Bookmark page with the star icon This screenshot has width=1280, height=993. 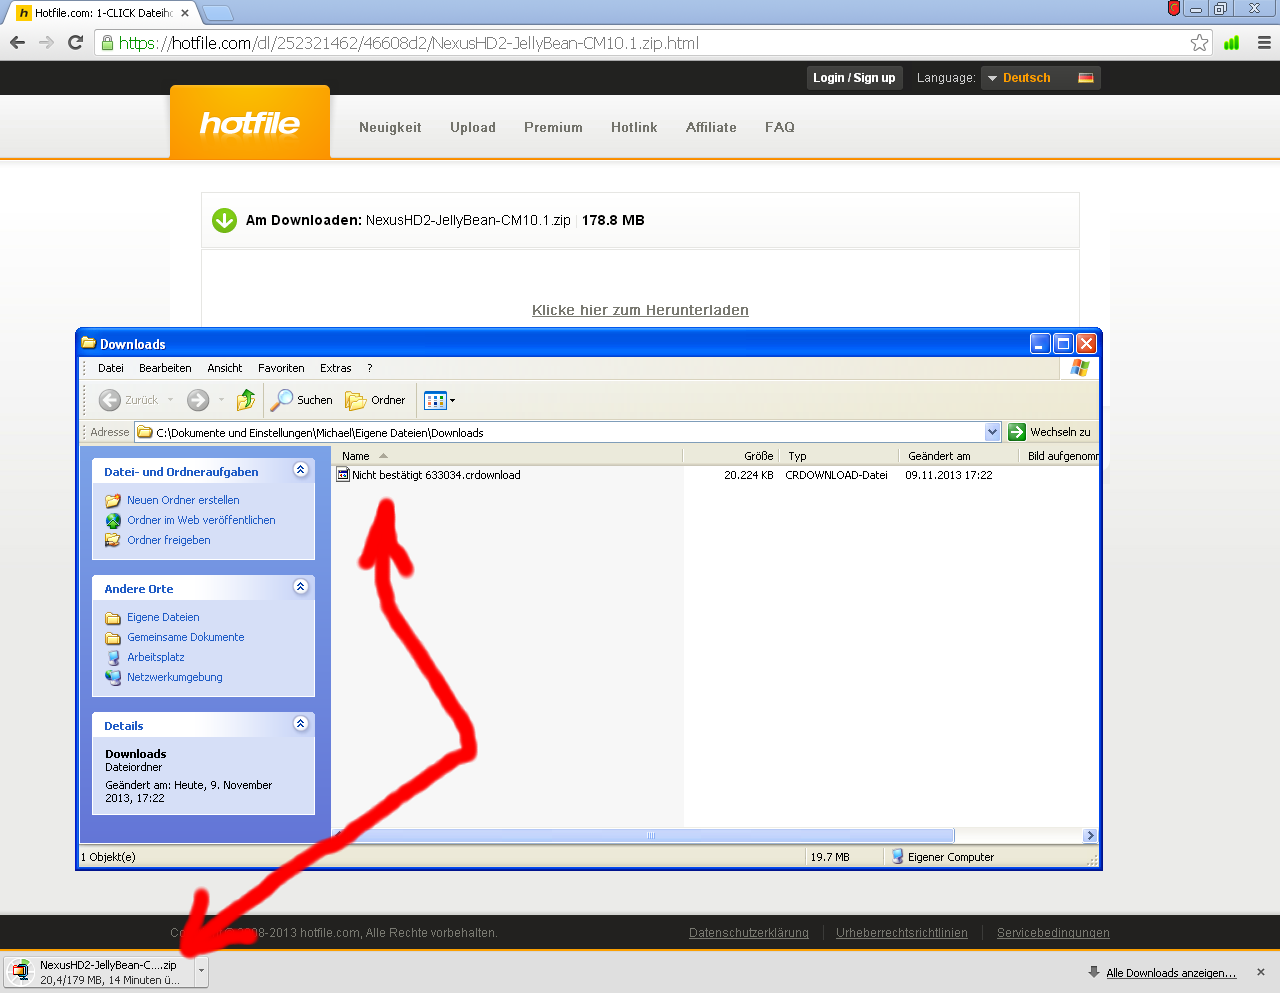click(x=1199, y=42)
